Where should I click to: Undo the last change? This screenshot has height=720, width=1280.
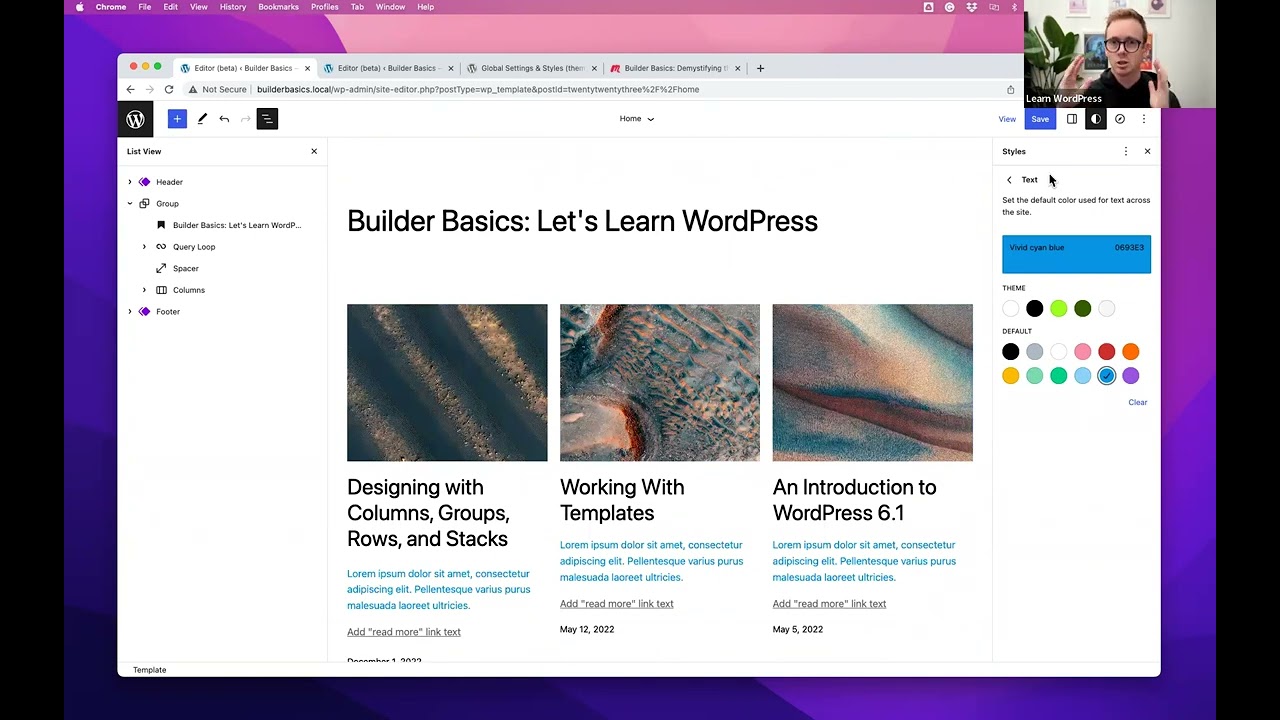224,119
